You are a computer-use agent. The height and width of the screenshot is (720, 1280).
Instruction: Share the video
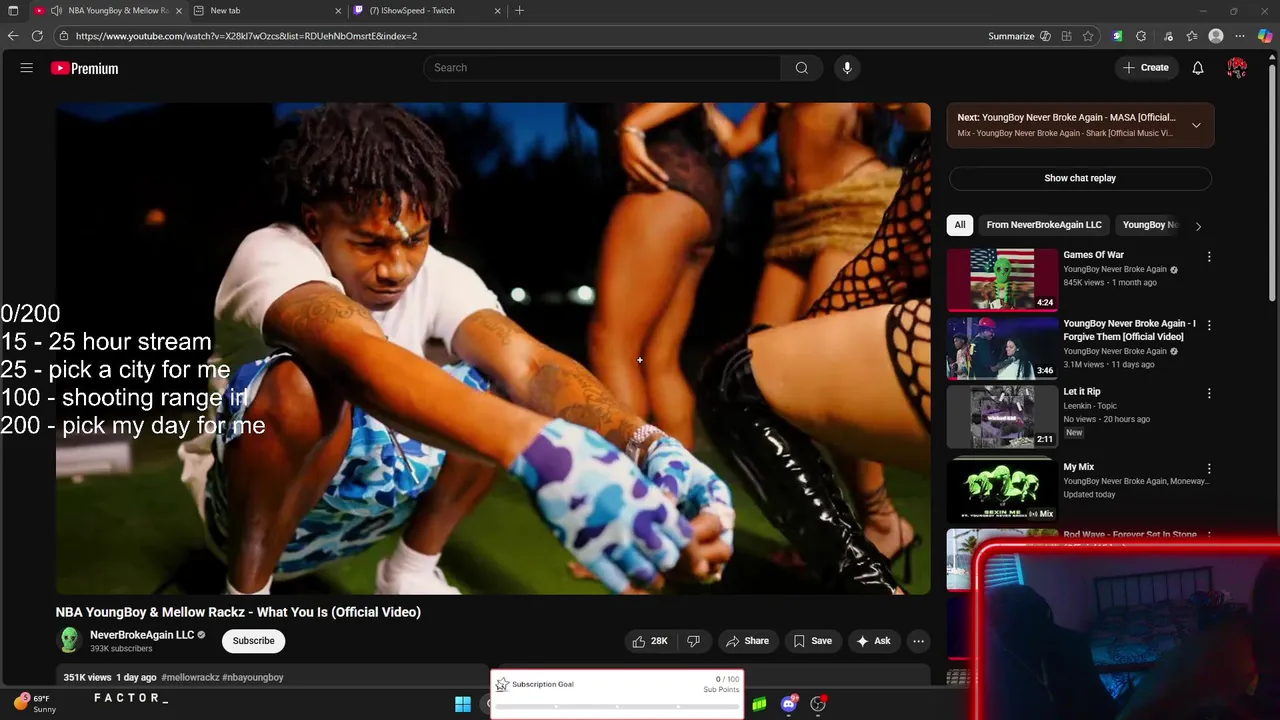coord(747,641)
